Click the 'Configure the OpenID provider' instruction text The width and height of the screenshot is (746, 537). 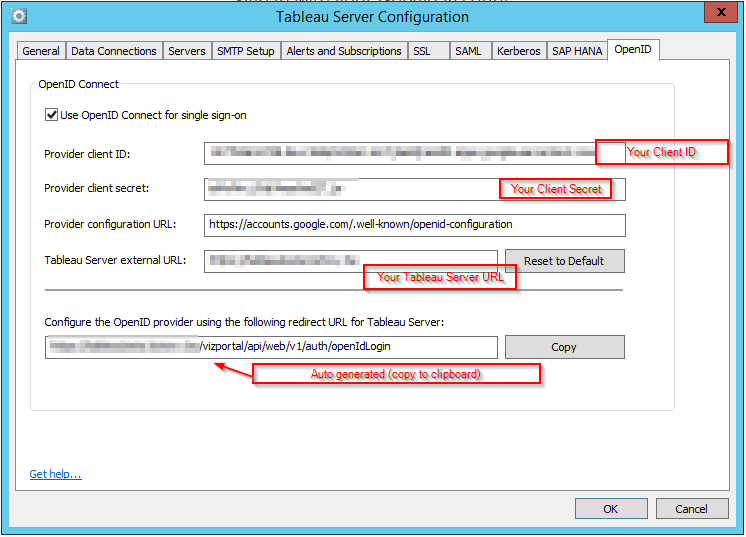point(244,322)
